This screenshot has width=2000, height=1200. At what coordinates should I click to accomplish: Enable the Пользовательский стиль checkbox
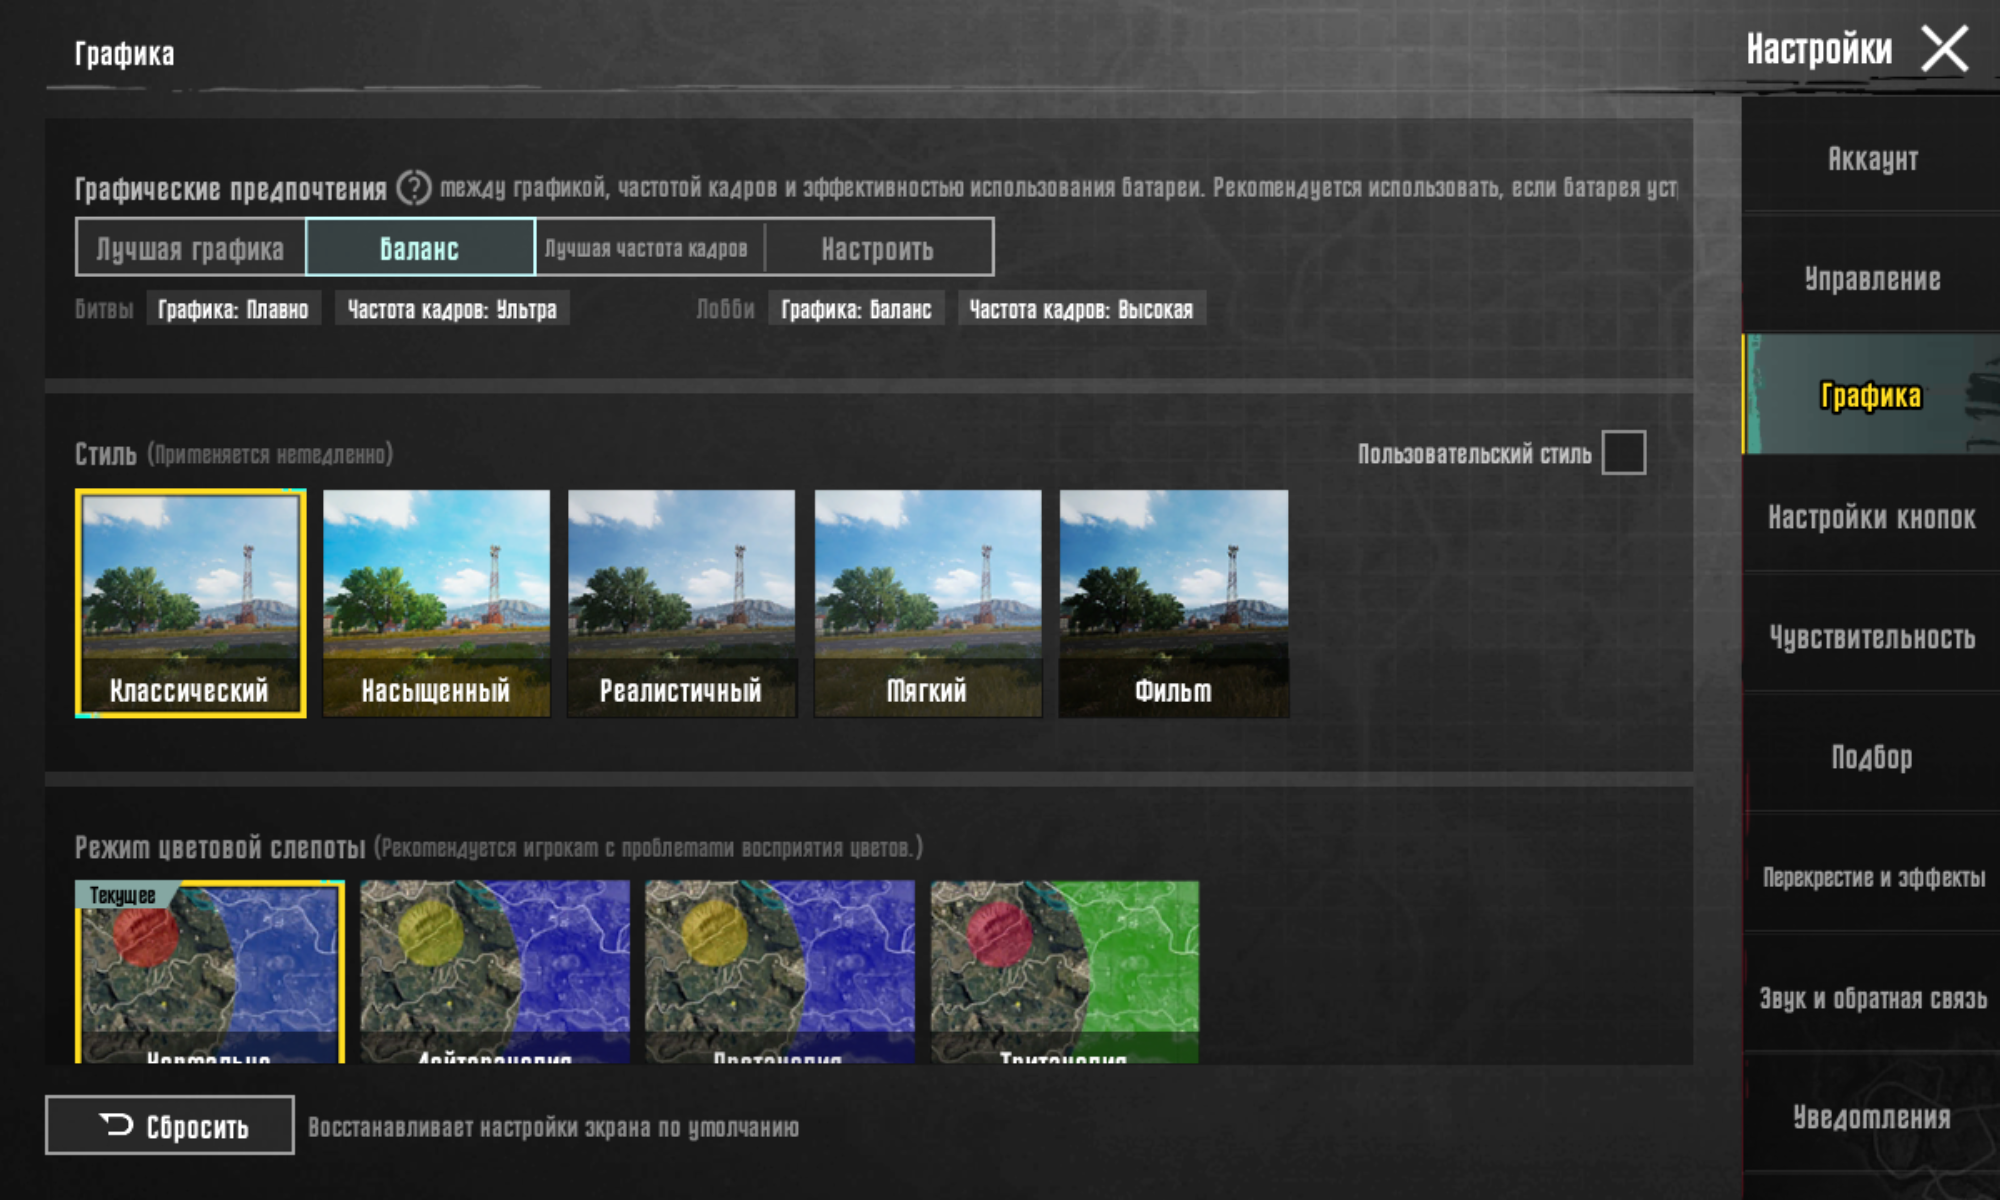point(1623,453)
